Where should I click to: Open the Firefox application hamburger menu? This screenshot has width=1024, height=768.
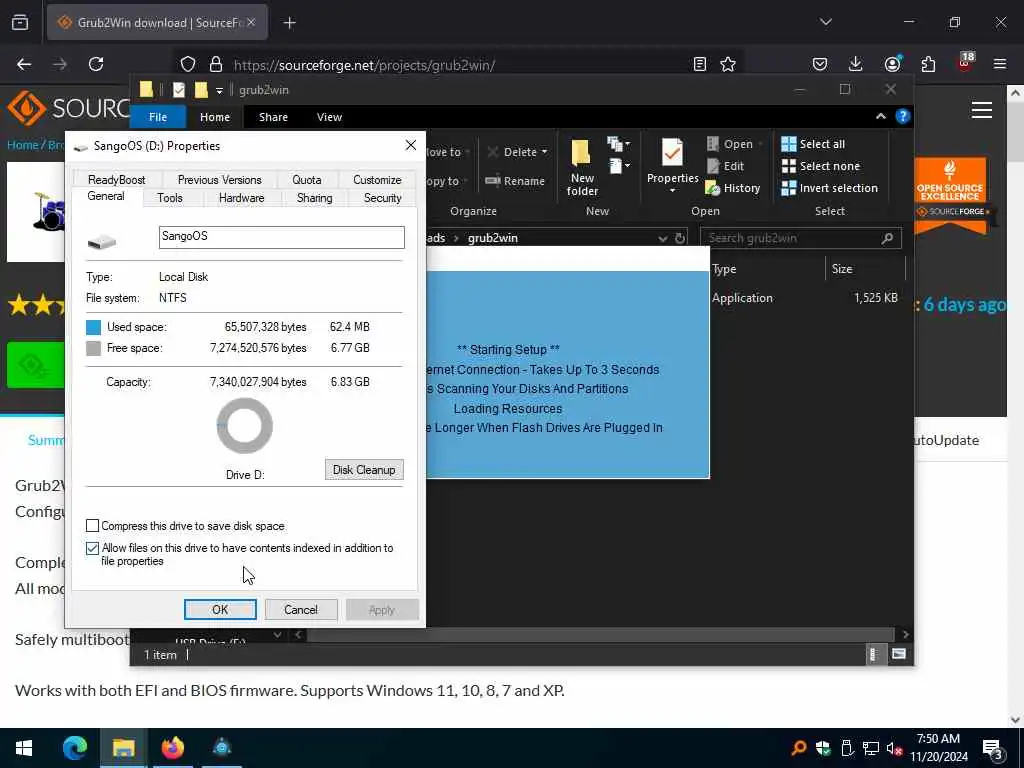coord(1000,64)
